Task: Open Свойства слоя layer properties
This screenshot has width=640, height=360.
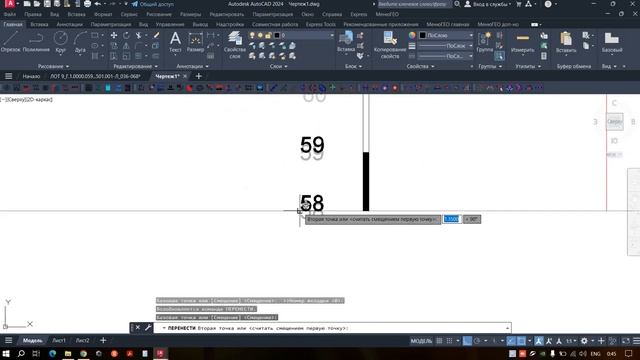Action: 235,45
